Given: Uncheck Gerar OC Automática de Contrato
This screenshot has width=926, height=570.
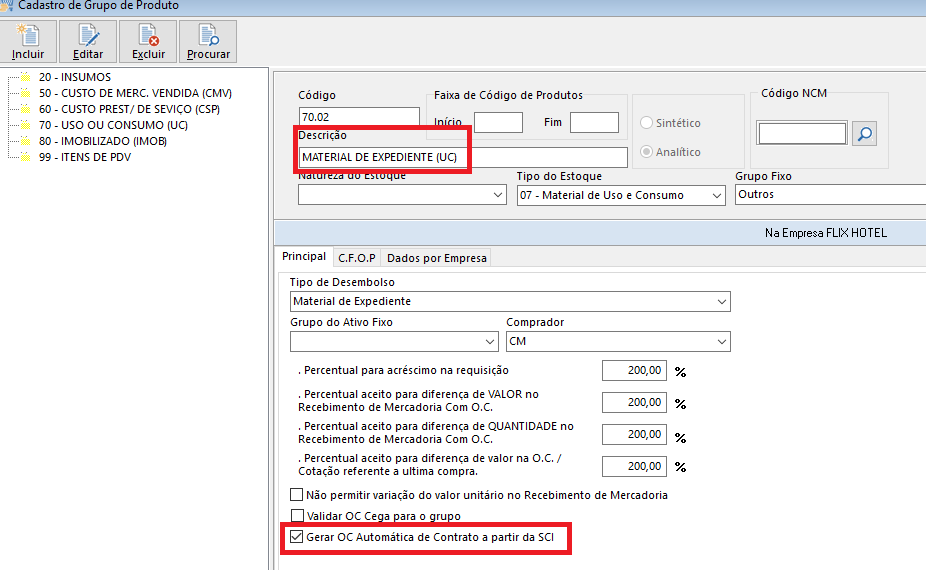Looking at the screenshot, I should pyautogui.click(x=296, y=537).
